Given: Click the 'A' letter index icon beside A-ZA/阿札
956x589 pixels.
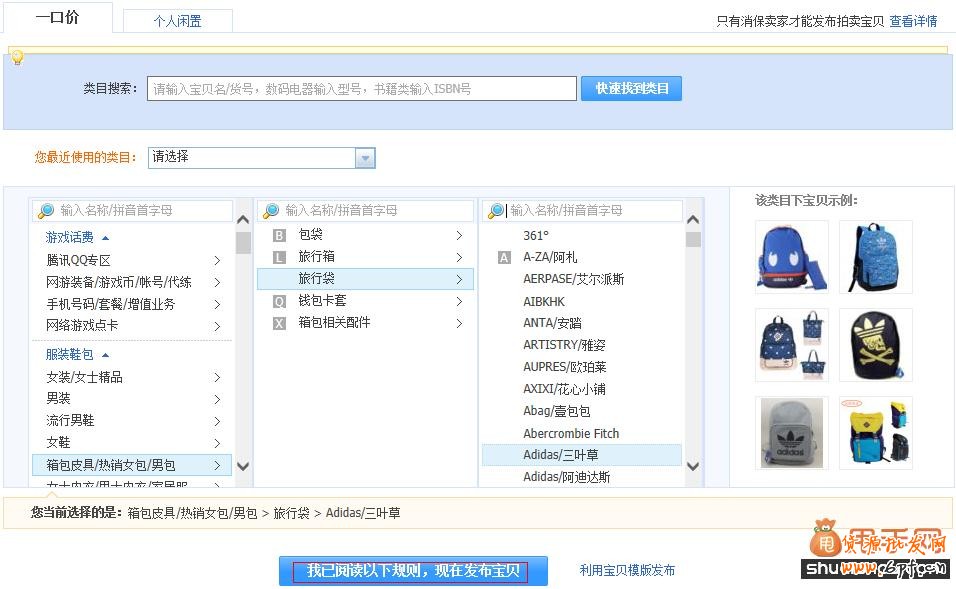Looking at the screenshot, I should click(x=504, y=257).
